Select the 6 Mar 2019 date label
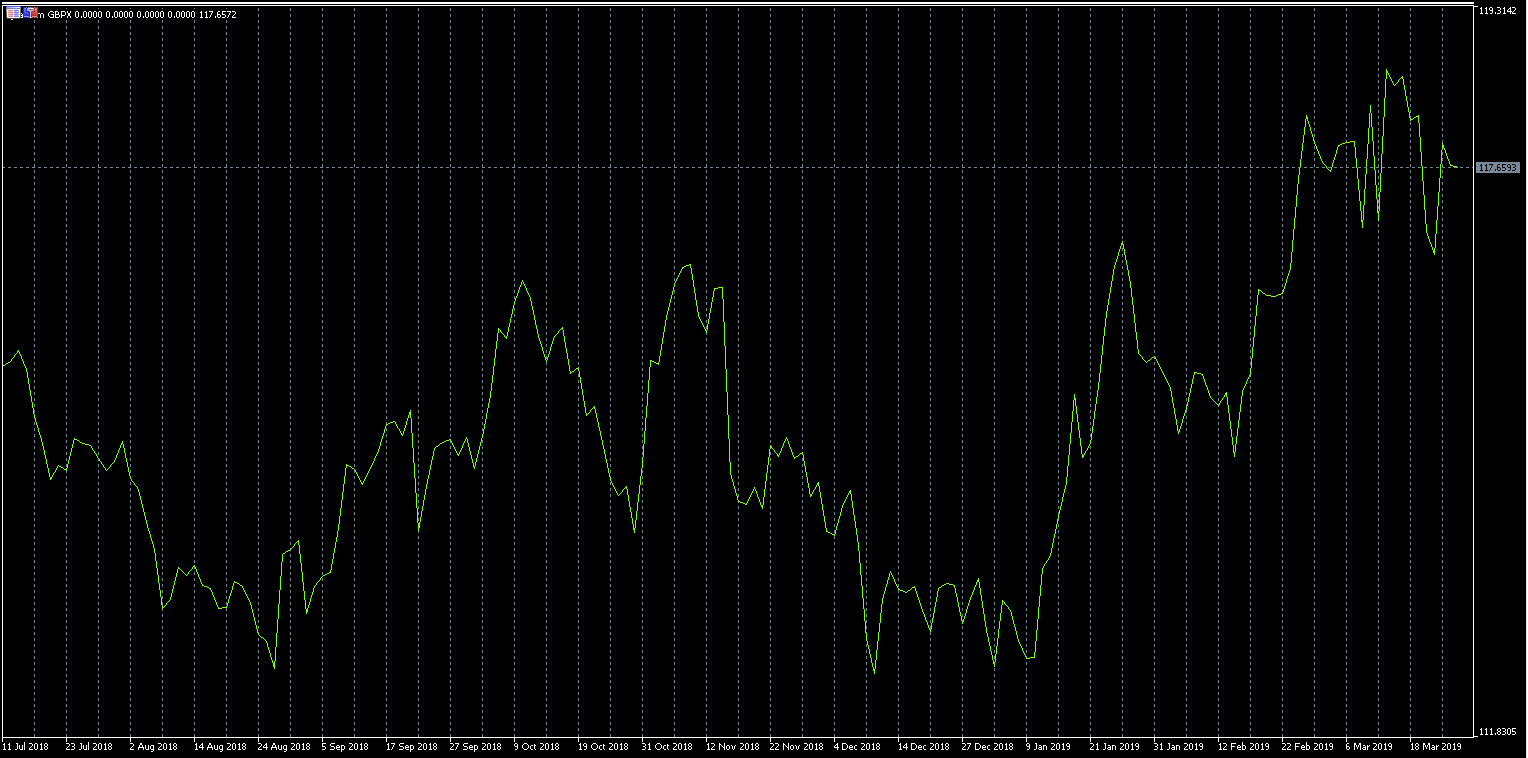Image resolution: width=1528 pixels, height=758 pixels. coord(1369,747)
